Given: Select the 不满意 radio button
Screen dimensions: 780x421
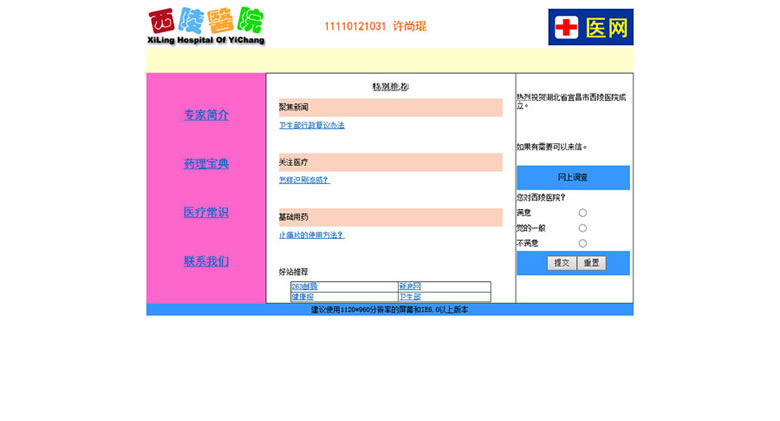Looking at the screenshot, I should click(583, 243).
